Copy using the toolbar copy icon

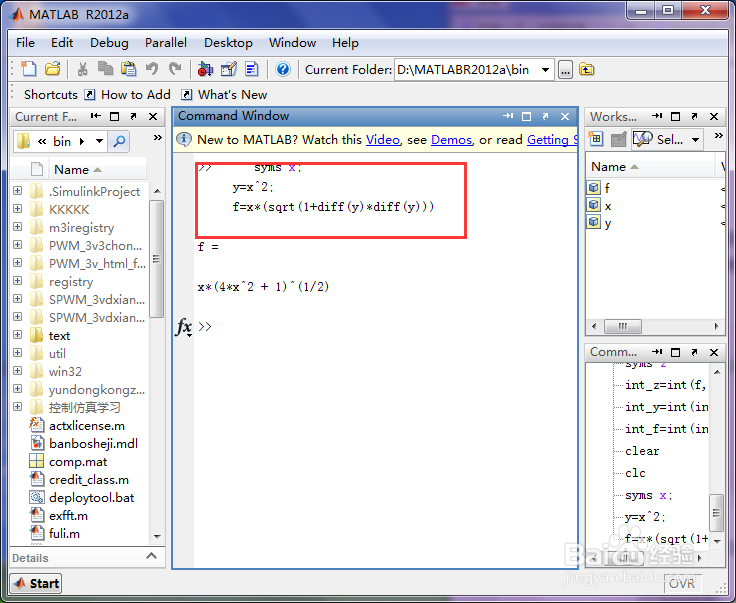[105, 69]
